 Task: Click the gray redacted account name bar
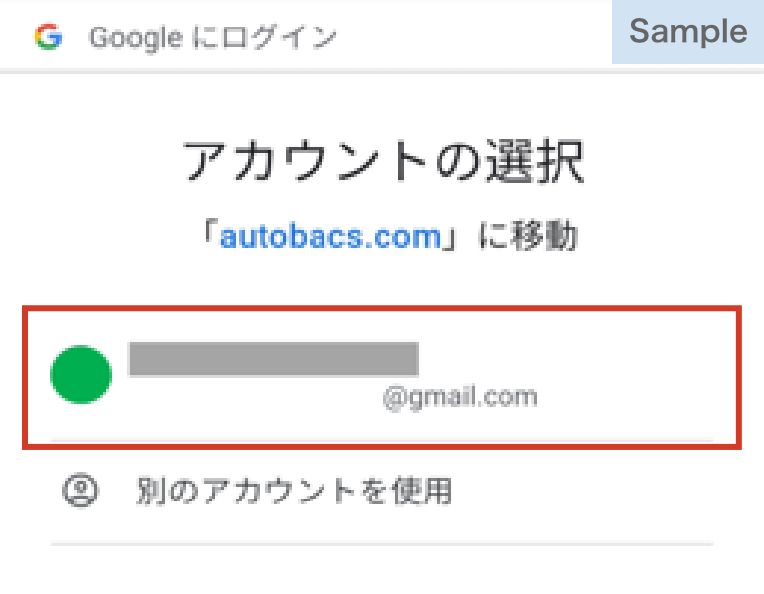pos(273,359)
